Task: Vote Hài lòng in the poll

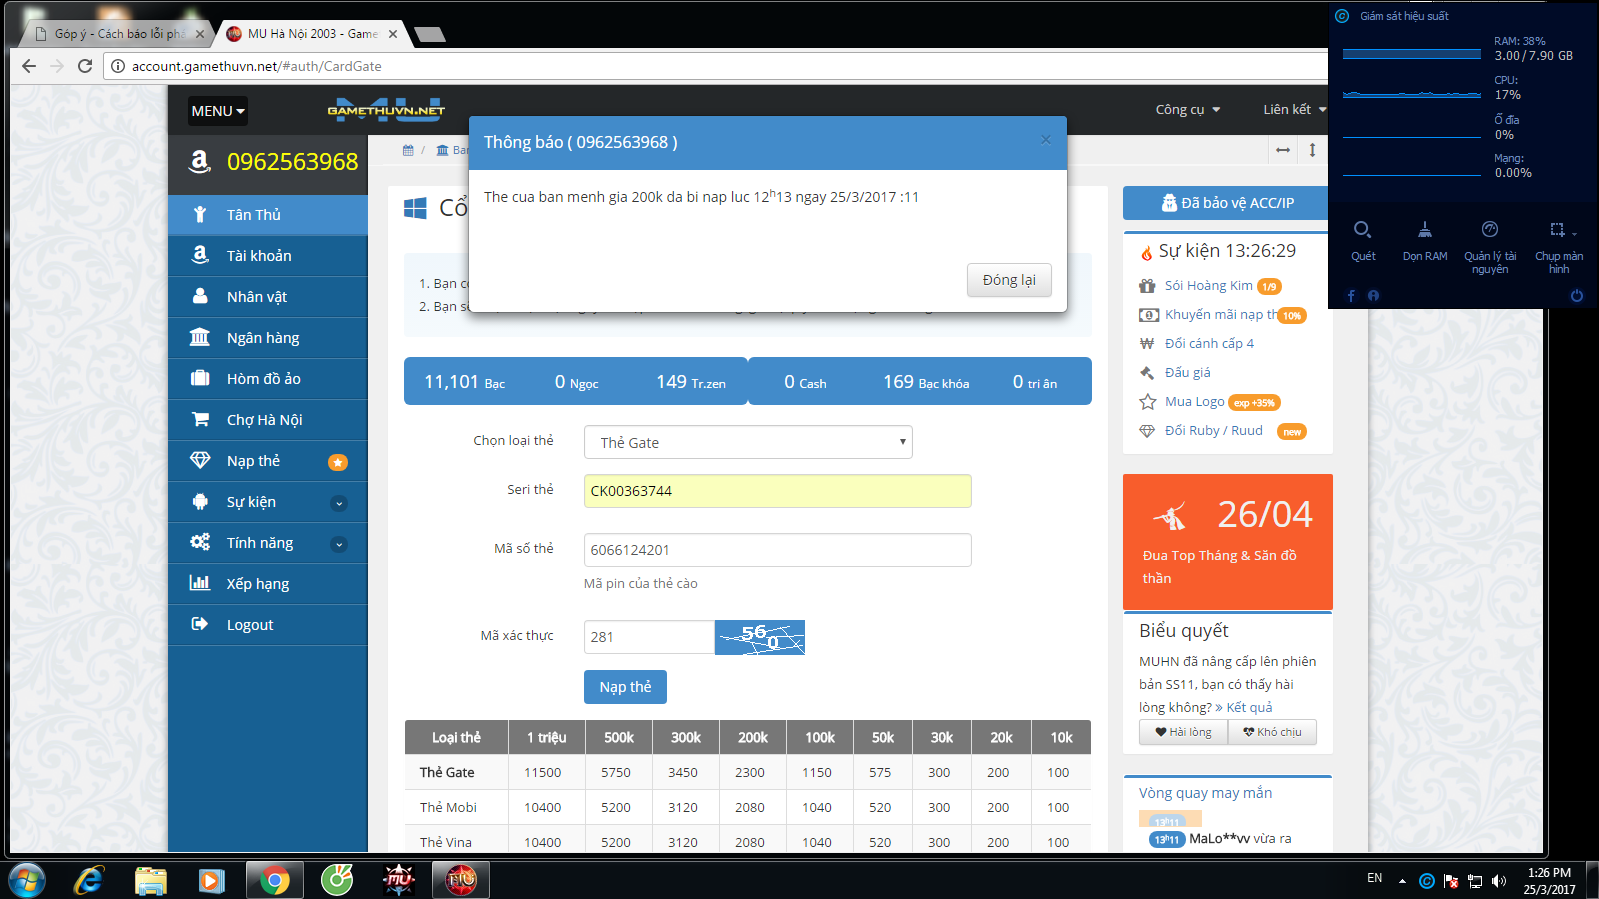Action: coord(1184,732)
